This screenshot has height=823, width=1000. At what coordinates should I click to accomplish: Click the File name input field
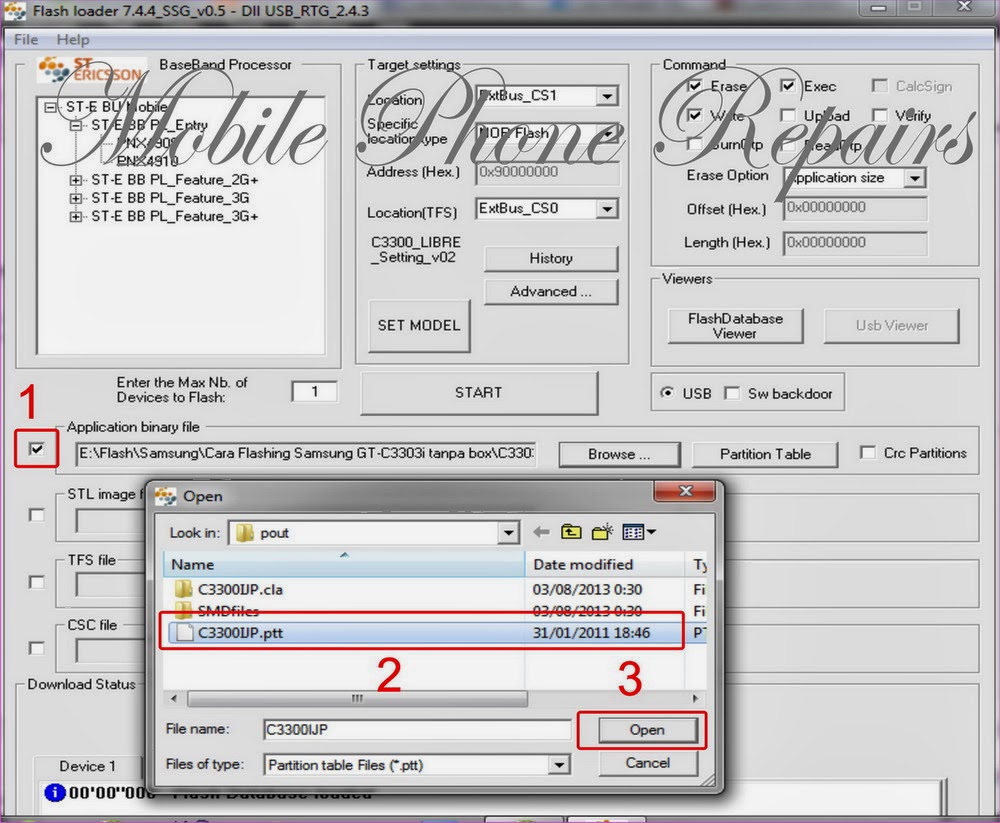[417, 729]
